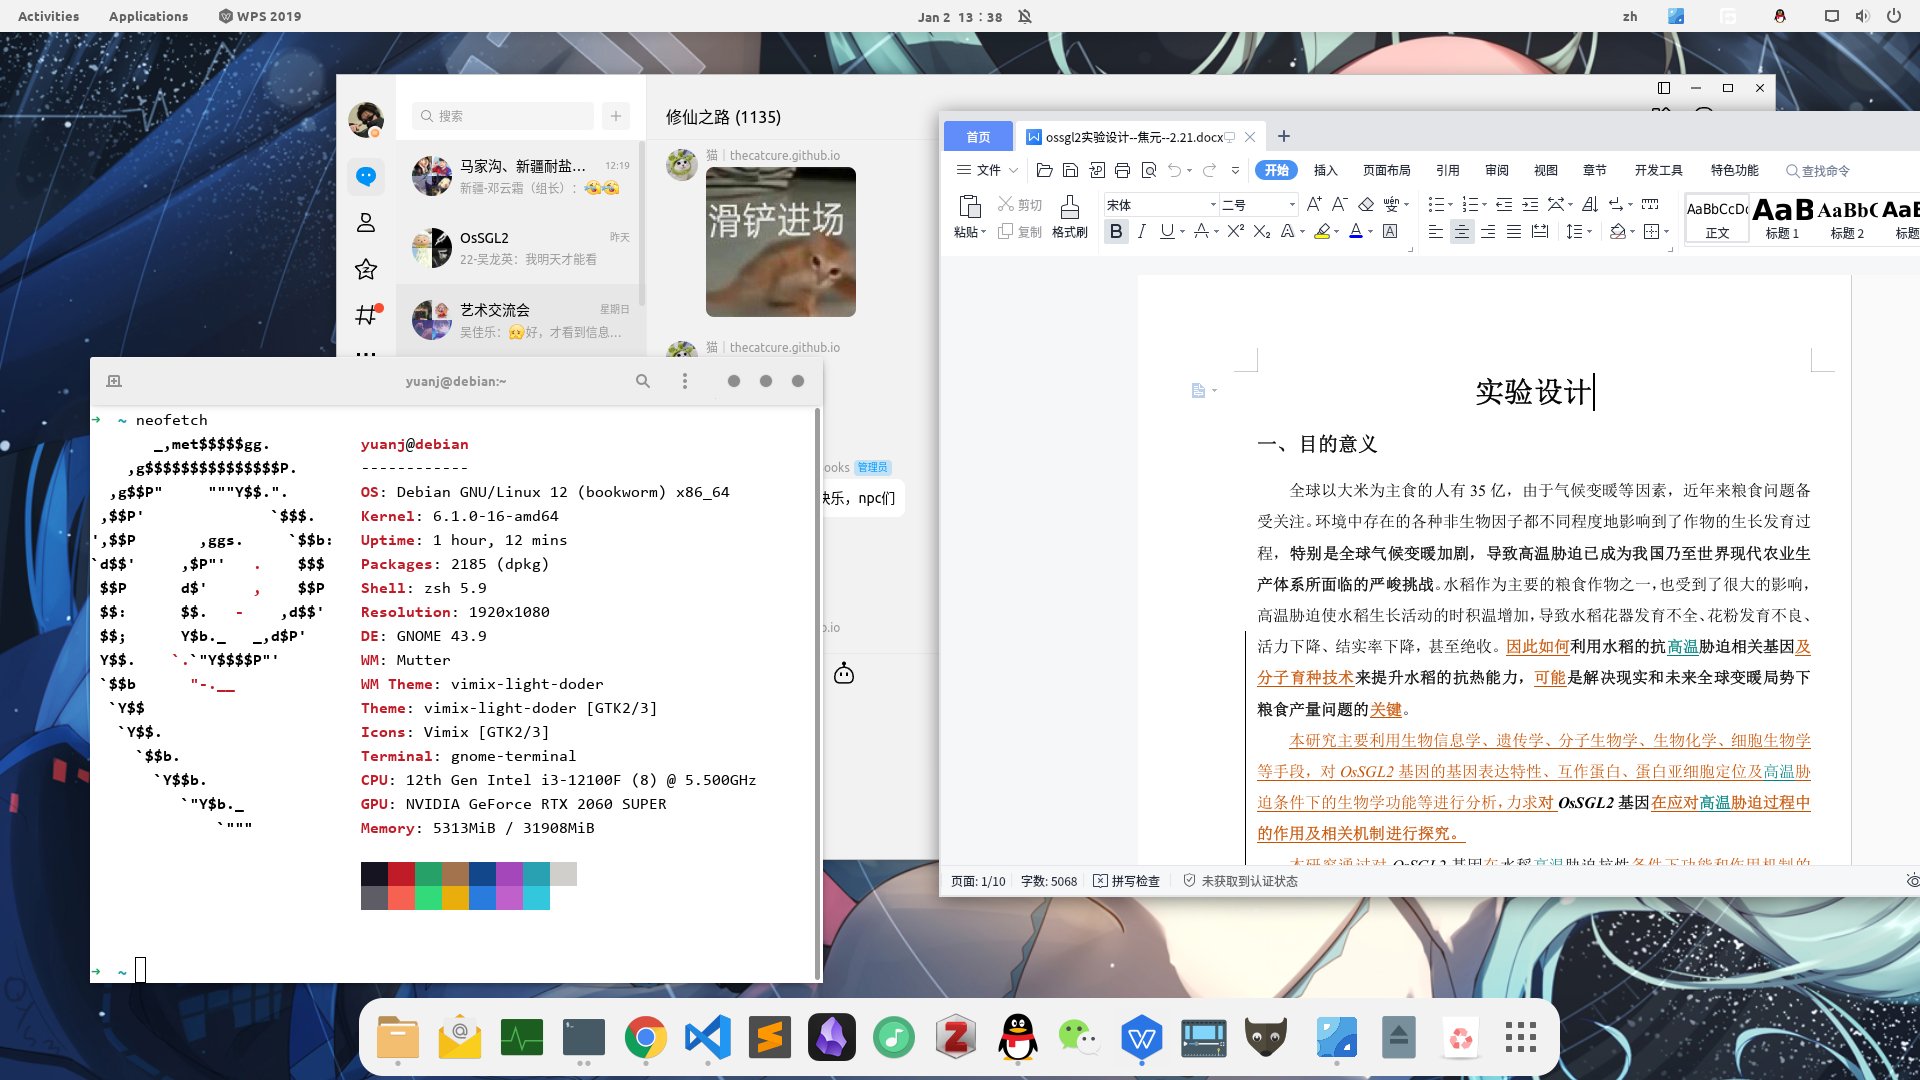Increase font size with the A+ icon
Screen dimensions: 1920x1080
1314,204
